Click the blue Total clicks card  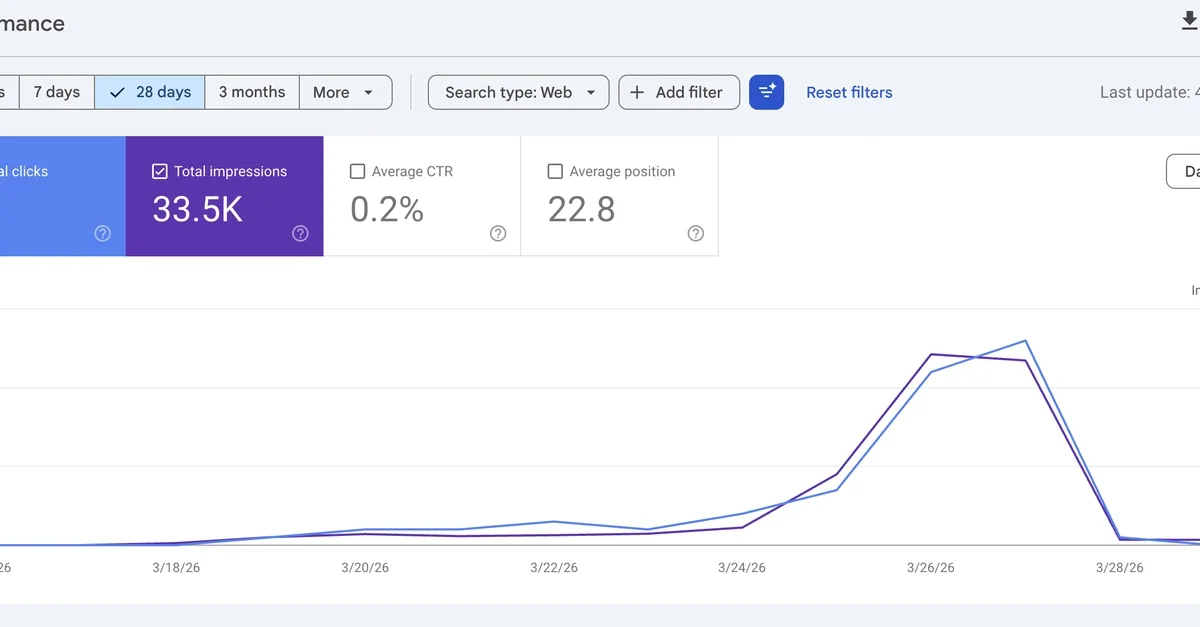click(60, 196)
